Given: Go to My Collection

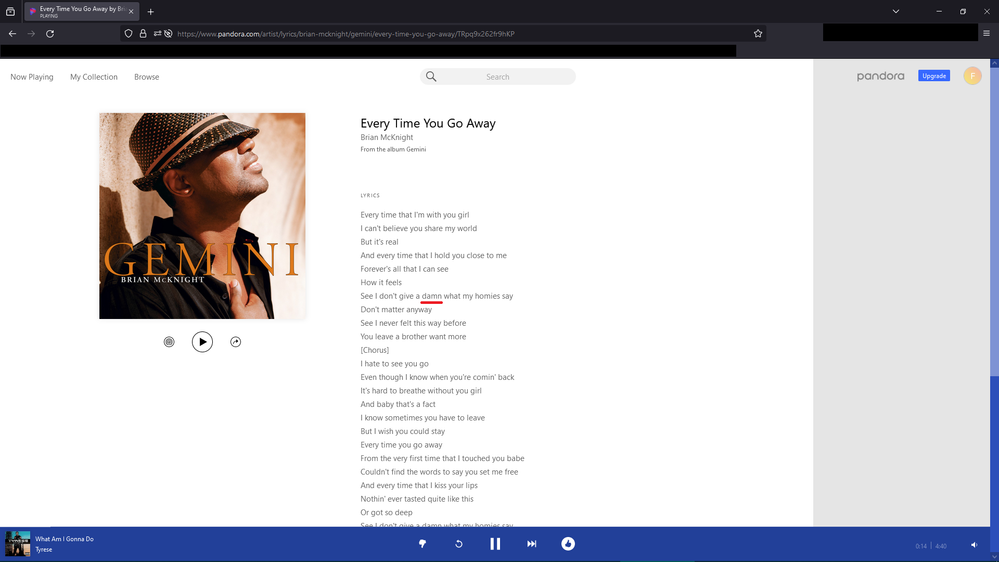Looking at the screenshot, I should [x=94, y=76].
